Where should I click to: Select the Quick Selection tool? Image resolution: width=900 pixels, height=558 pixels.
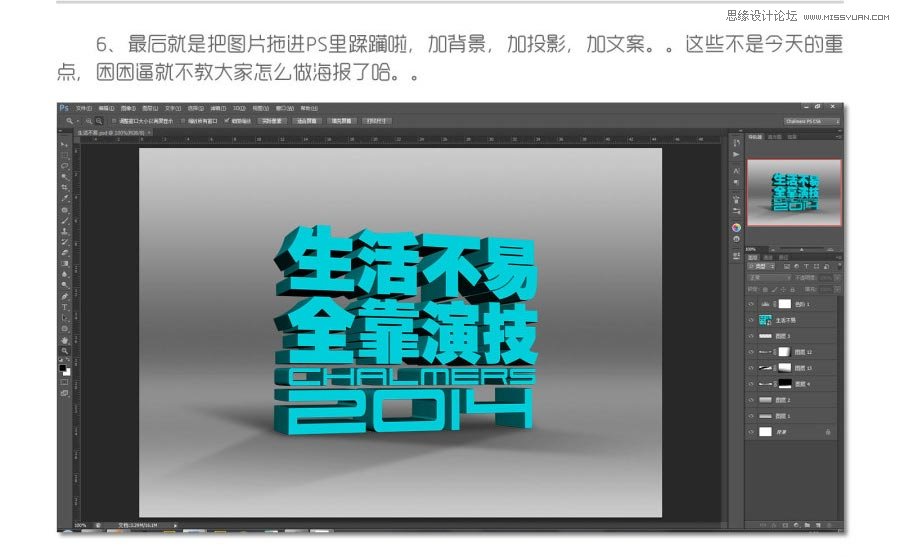[65, 176]
